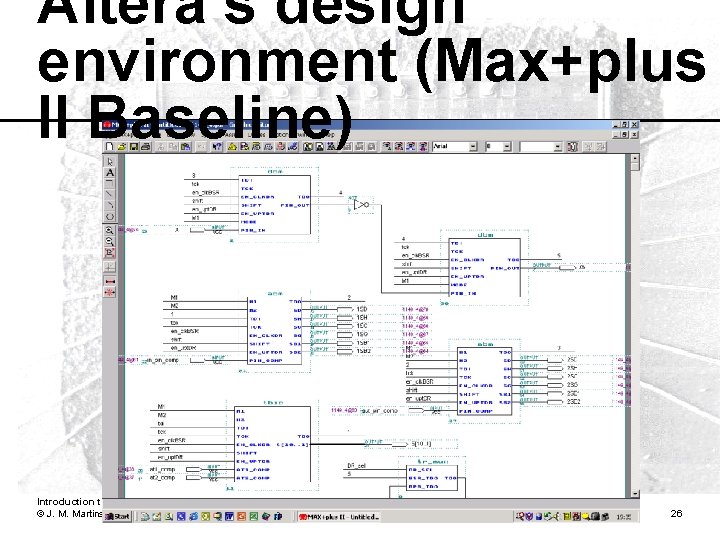Click the zoom in magnifier tool

tap(110, 230)
